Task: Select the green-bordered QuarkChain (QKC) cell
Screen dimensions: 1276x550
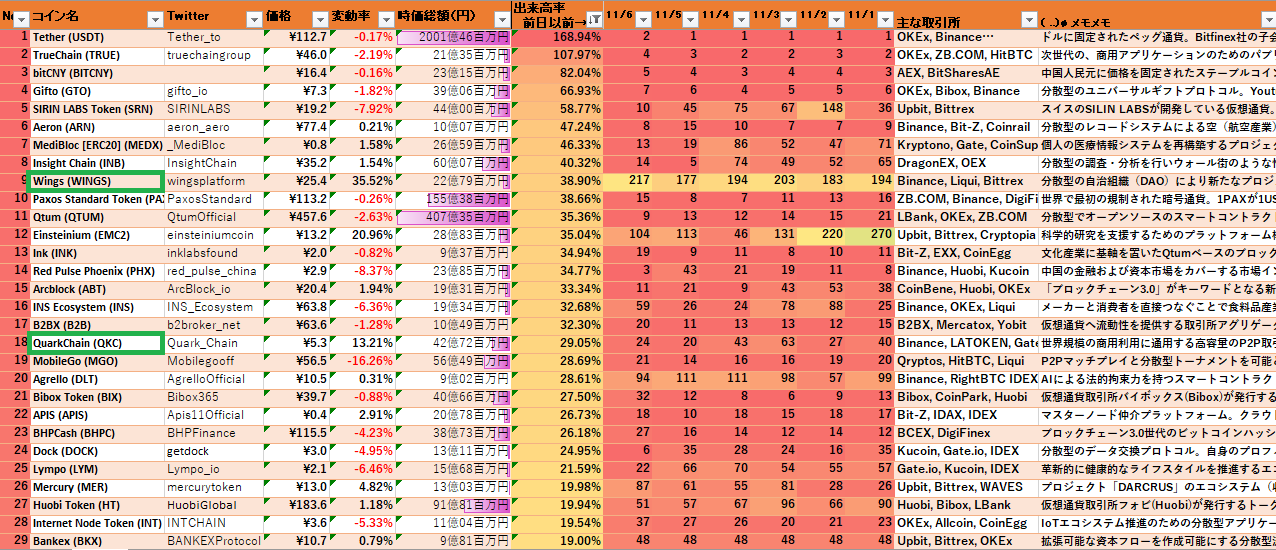Action: point(96,343)
